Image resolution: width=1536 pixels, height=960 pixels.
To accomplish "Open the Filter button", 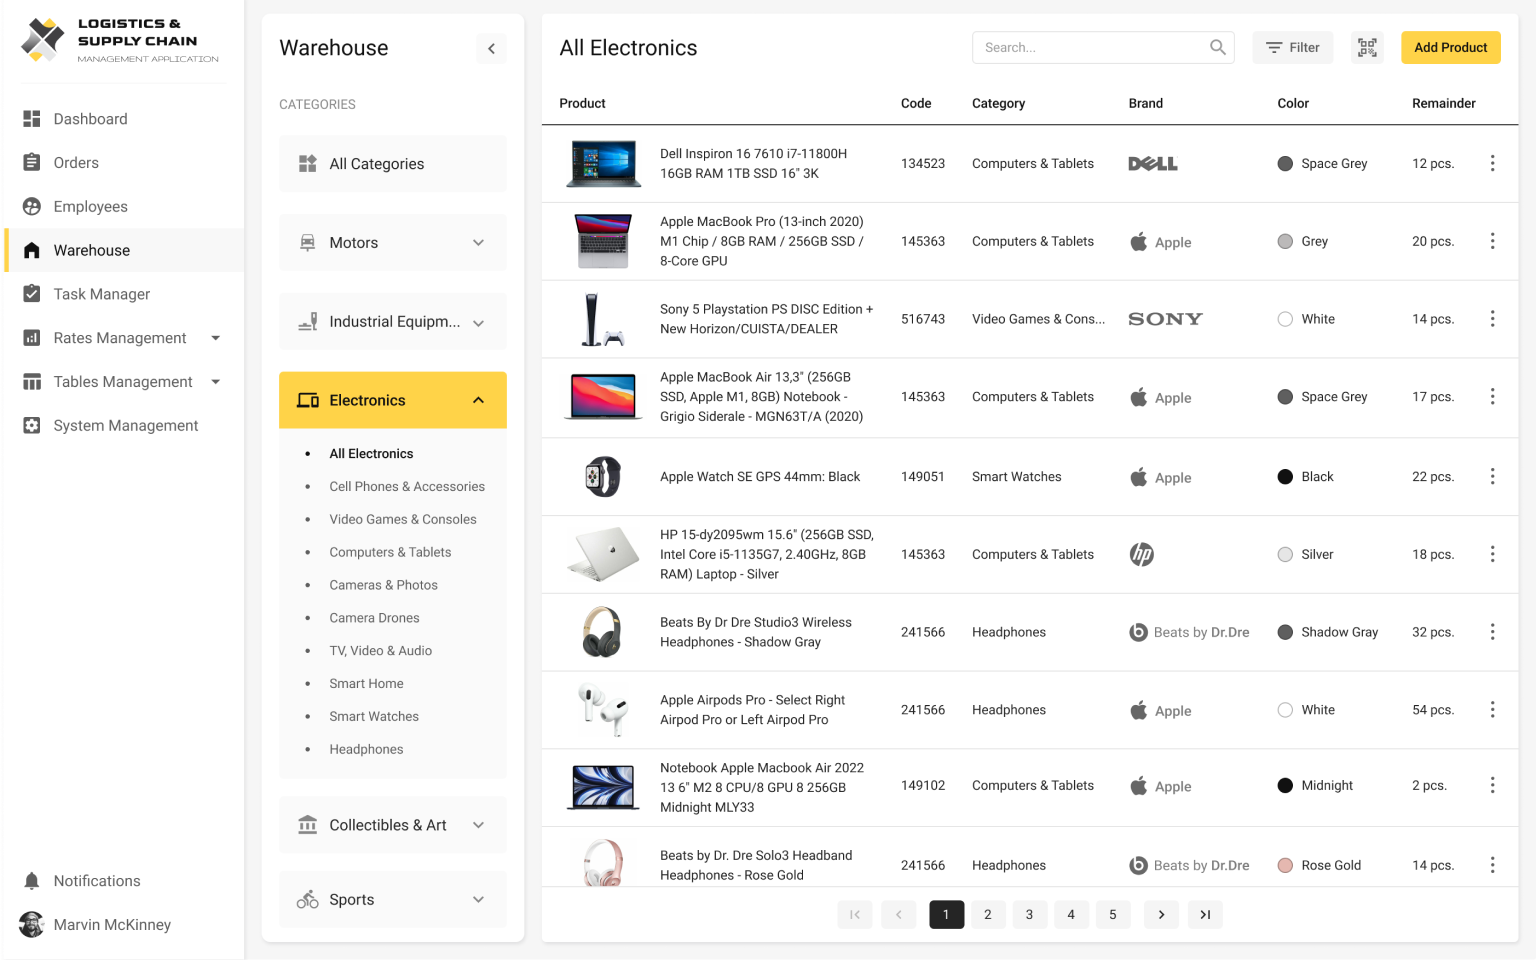I will point(1293,47).
